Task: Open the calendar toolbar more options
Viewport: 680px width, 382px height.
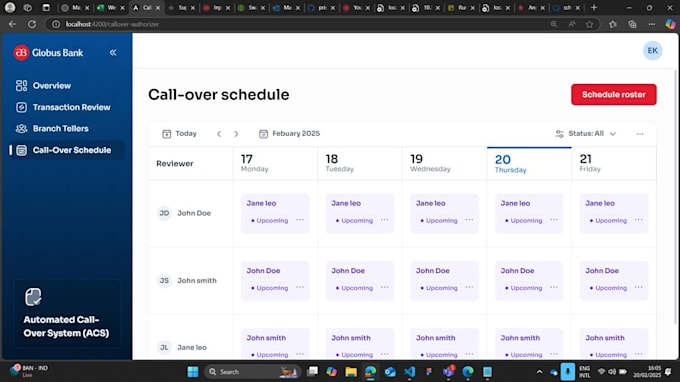Action: pyautogui.click(x=640, y=134)
